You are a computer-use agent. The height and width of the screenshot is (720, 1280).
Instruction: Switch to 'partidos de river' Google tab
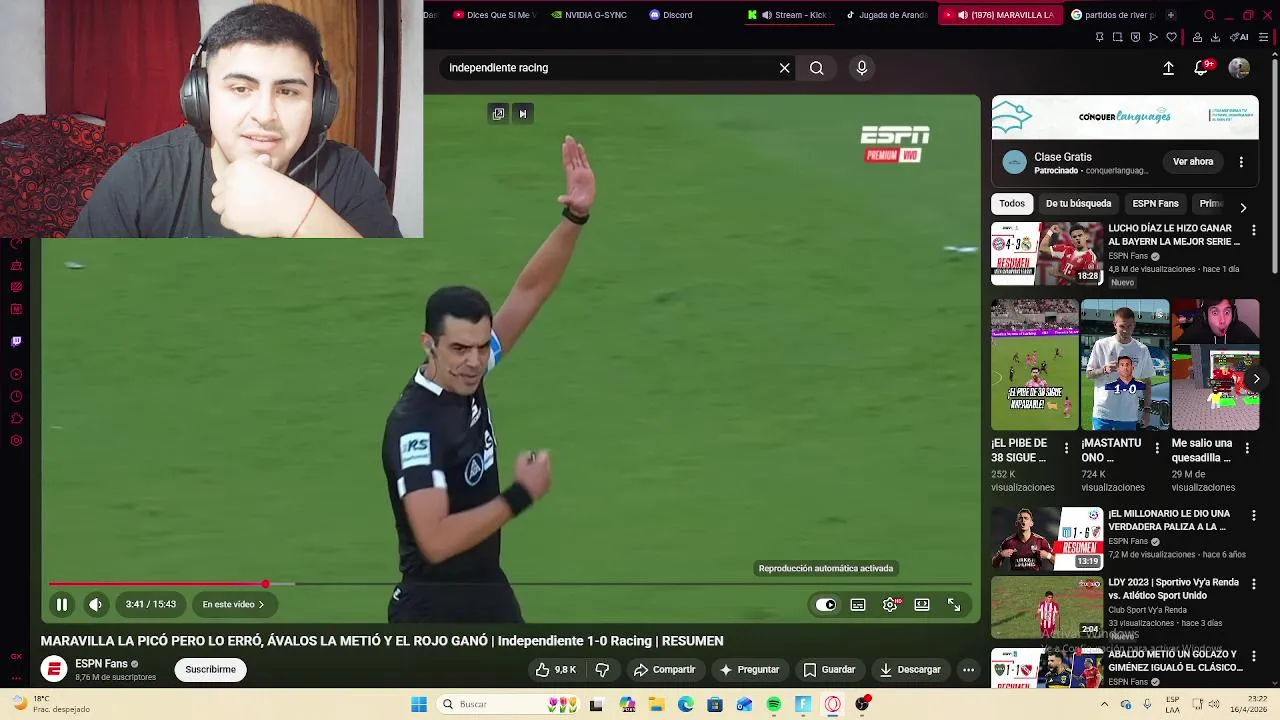coord(1112,15)
